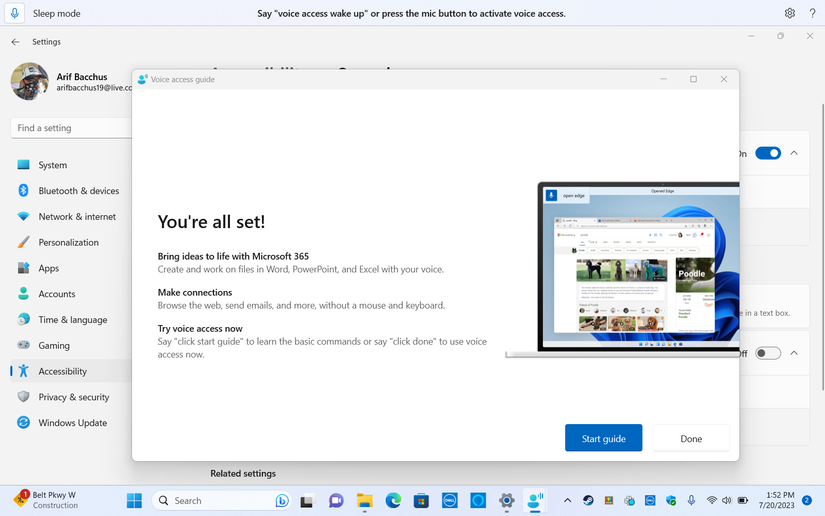The width and height of the screenshot is (825, 516).
Task: Click the taskbar Search box
Action: pos(215,501)
